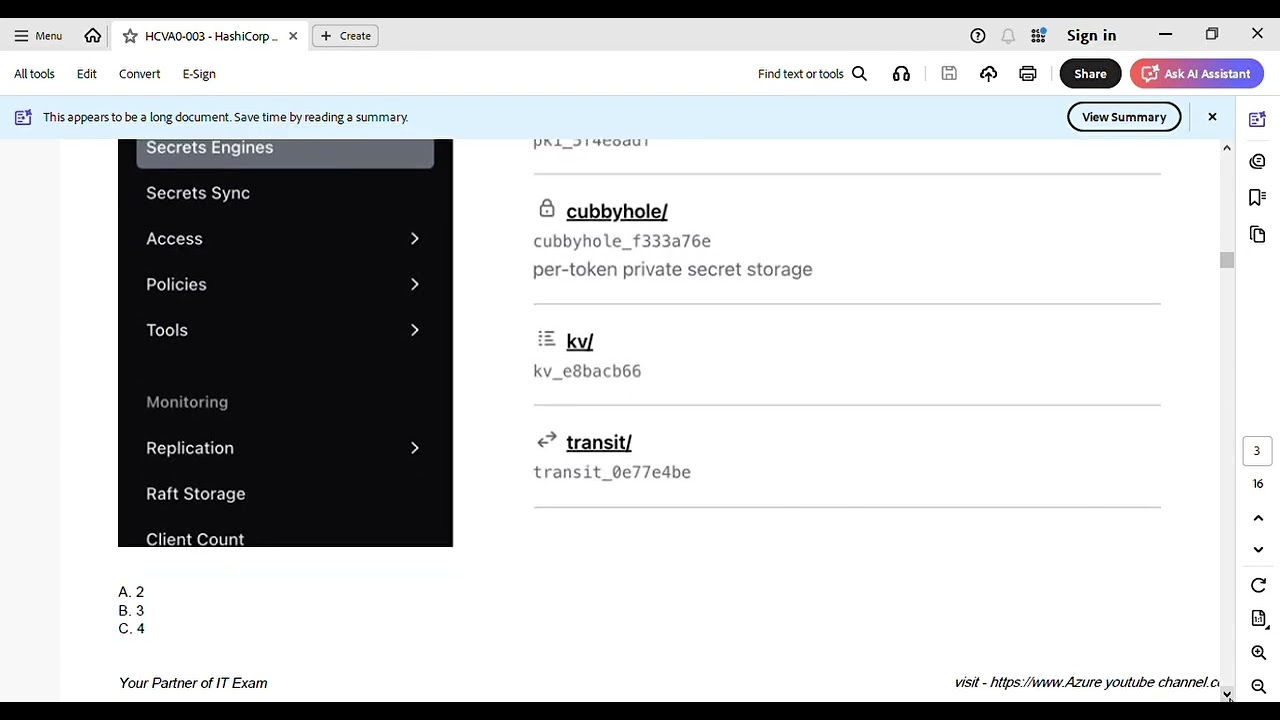
Task: Open the cubbyhole/ secrets engine link
Action: (x=617, y=211)
